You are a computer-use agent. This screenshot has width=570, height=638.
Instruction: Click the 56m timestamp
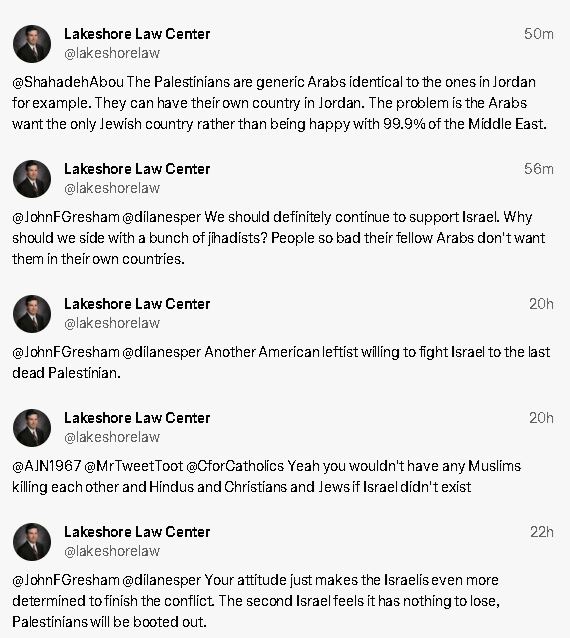coord(539,169)
